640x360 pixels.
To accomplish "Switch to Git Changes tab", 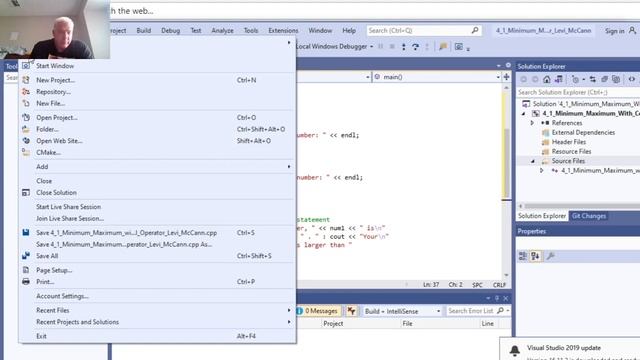I will (589, 216).
